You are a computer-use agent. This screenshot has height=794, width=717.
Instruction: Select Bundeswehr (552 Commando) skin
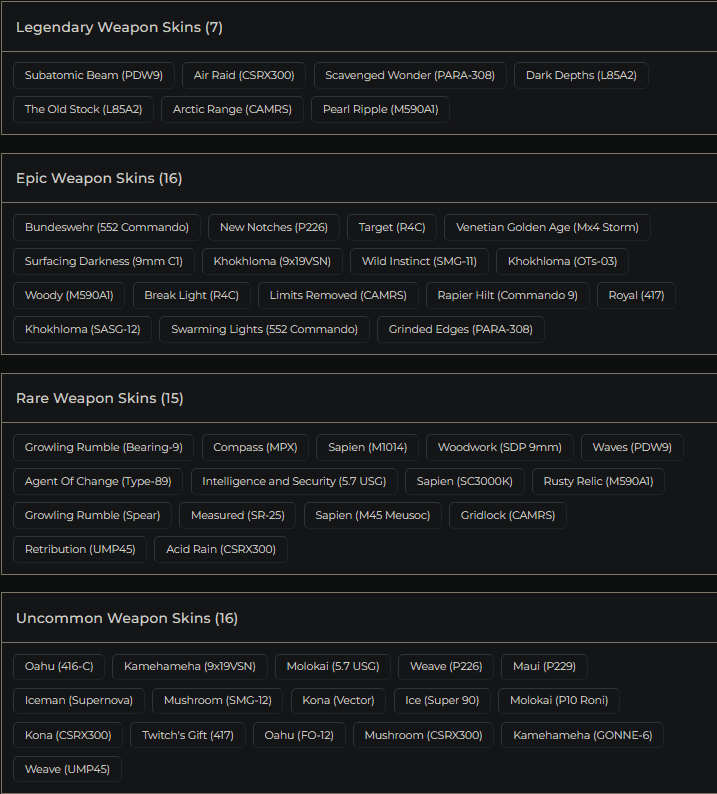tap(107, 227)
